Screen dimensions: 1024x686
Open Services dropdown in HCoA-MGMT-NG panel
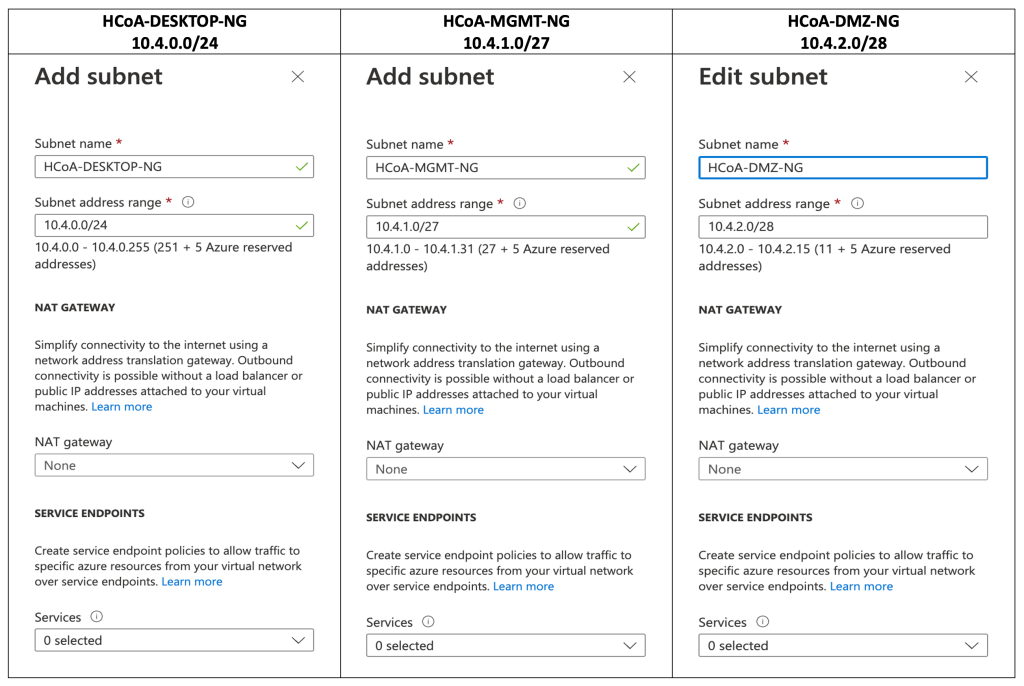(x=505, y=646)
